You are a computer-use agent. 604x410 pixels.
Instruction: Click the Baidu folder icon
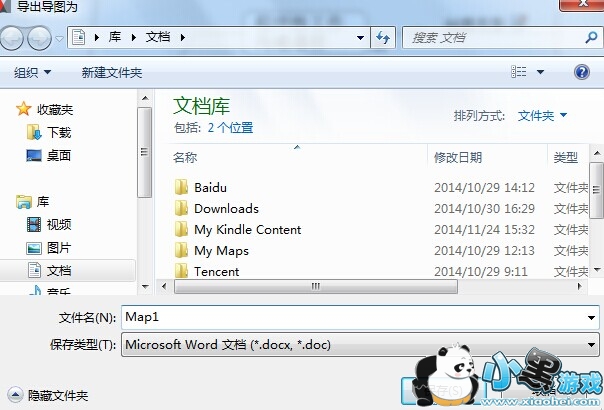tap(181, 187)
